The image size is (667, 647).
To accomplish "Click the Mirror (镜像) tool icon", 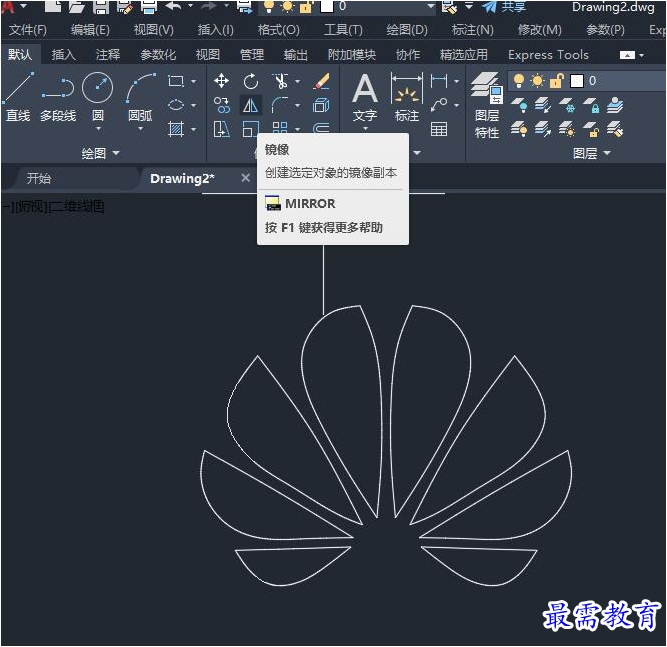I will click(251, 105).
